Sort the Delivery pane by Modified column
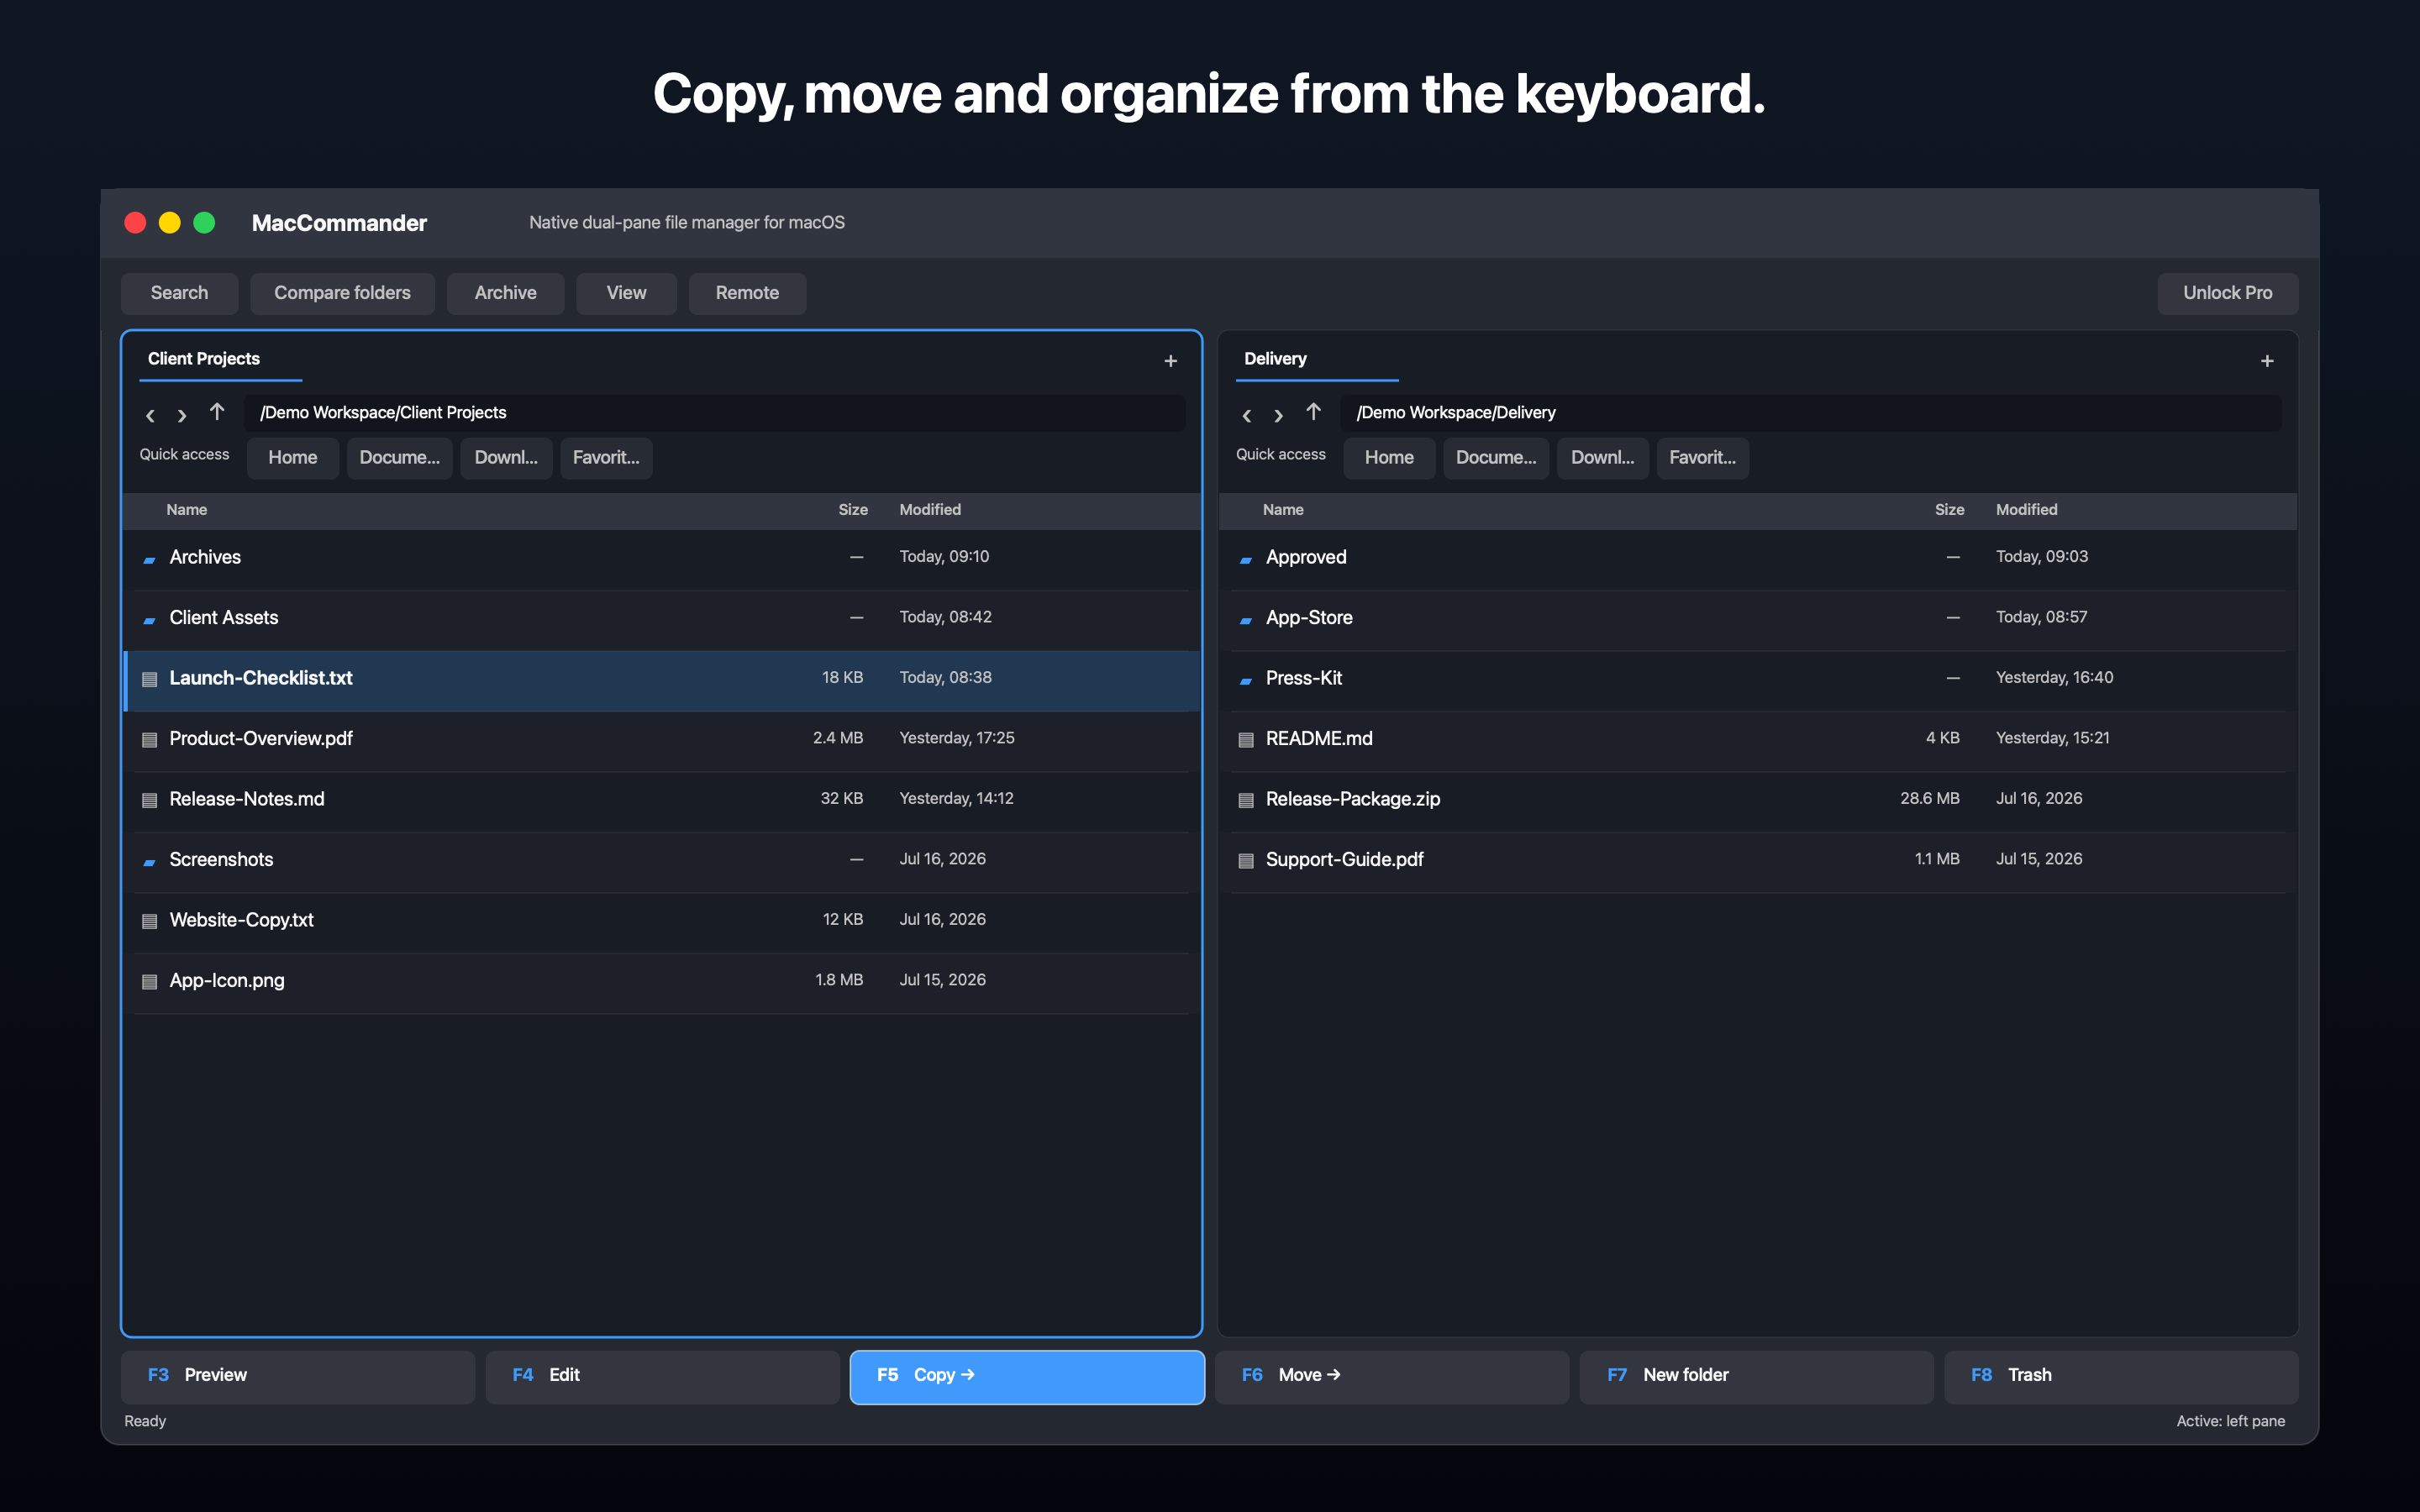Image resolution: width=2420 pixels, height=1512 pixels. [x=2027, y=510]
